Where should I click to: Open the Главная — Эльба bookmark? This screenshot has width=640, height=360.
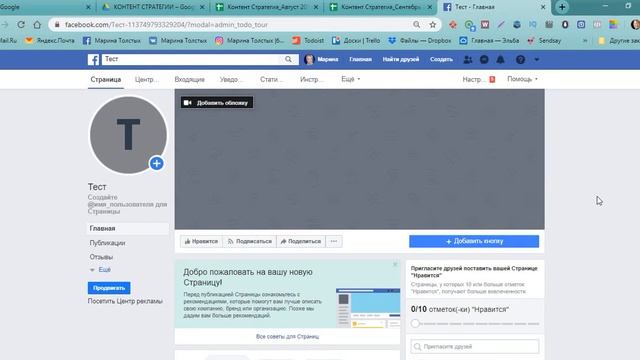tap(489, 41)
